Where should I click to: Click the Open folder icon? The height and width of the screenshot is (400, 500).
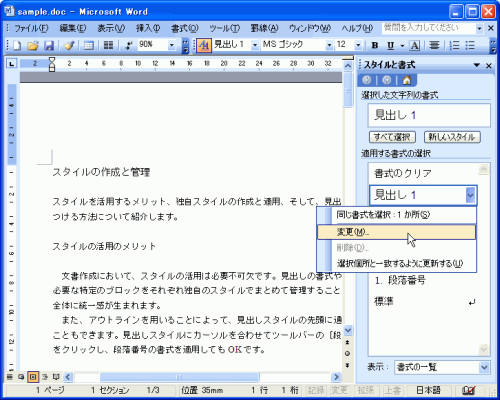(x=33, y=45)
